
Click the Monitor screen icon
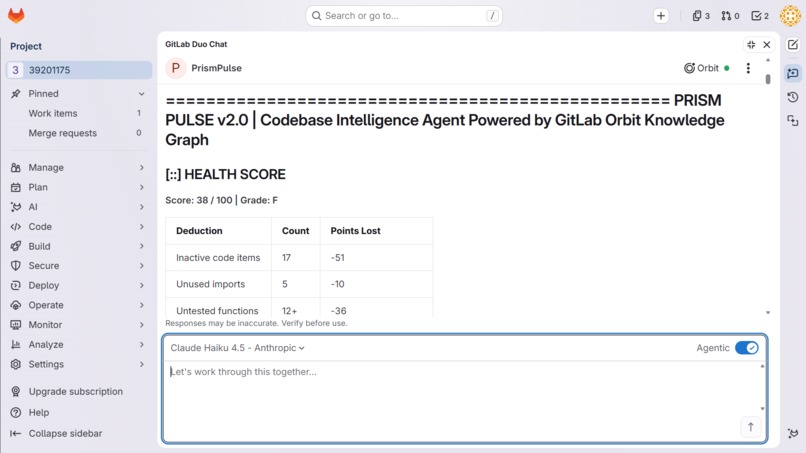[16, 324]
